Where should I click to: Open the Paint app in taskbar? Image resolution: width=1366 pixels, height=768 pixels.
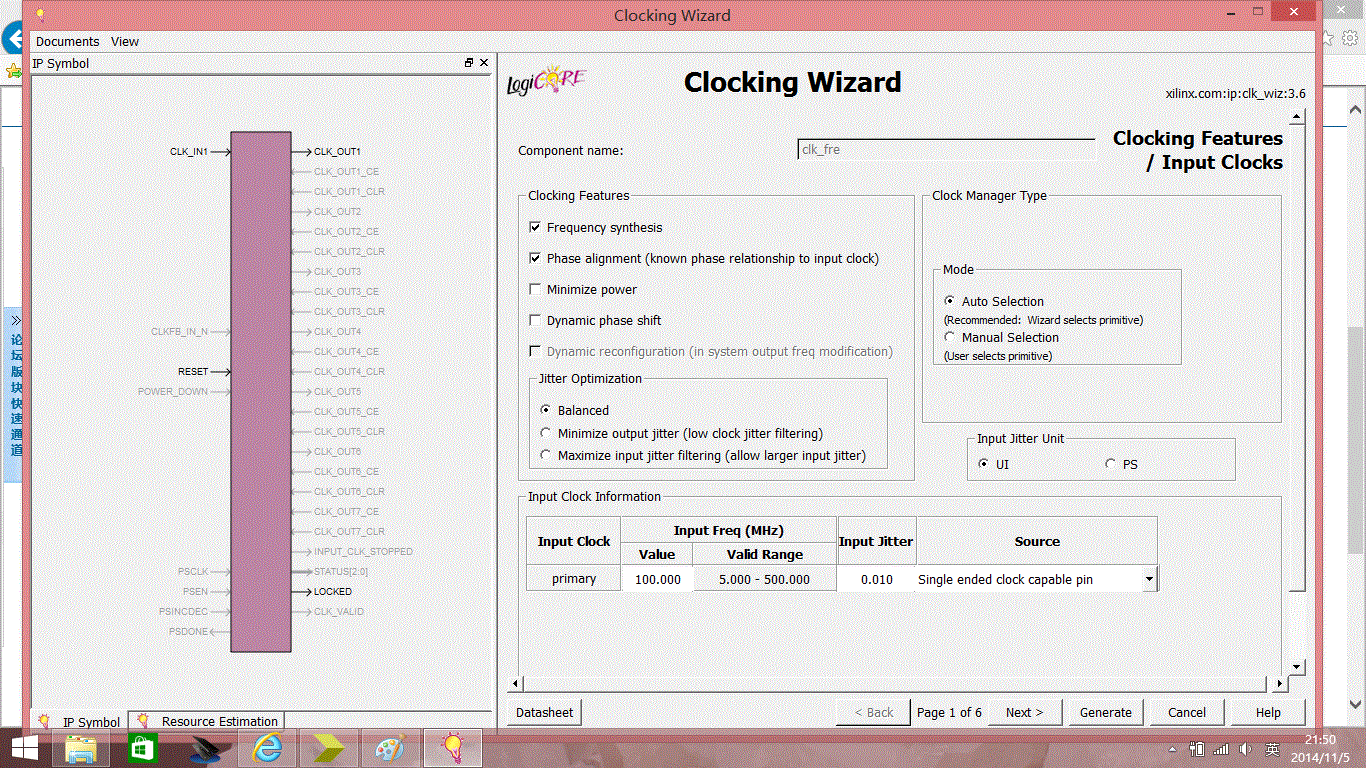(x=390, y=748)
